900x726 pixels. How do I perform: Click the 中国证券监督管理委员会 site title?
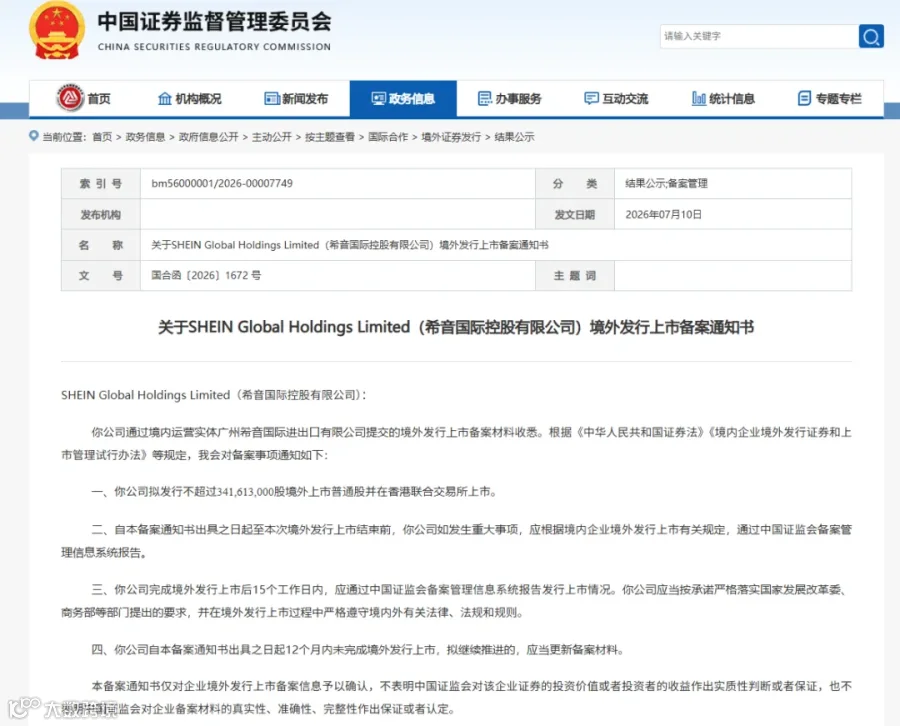coord(214,22)
